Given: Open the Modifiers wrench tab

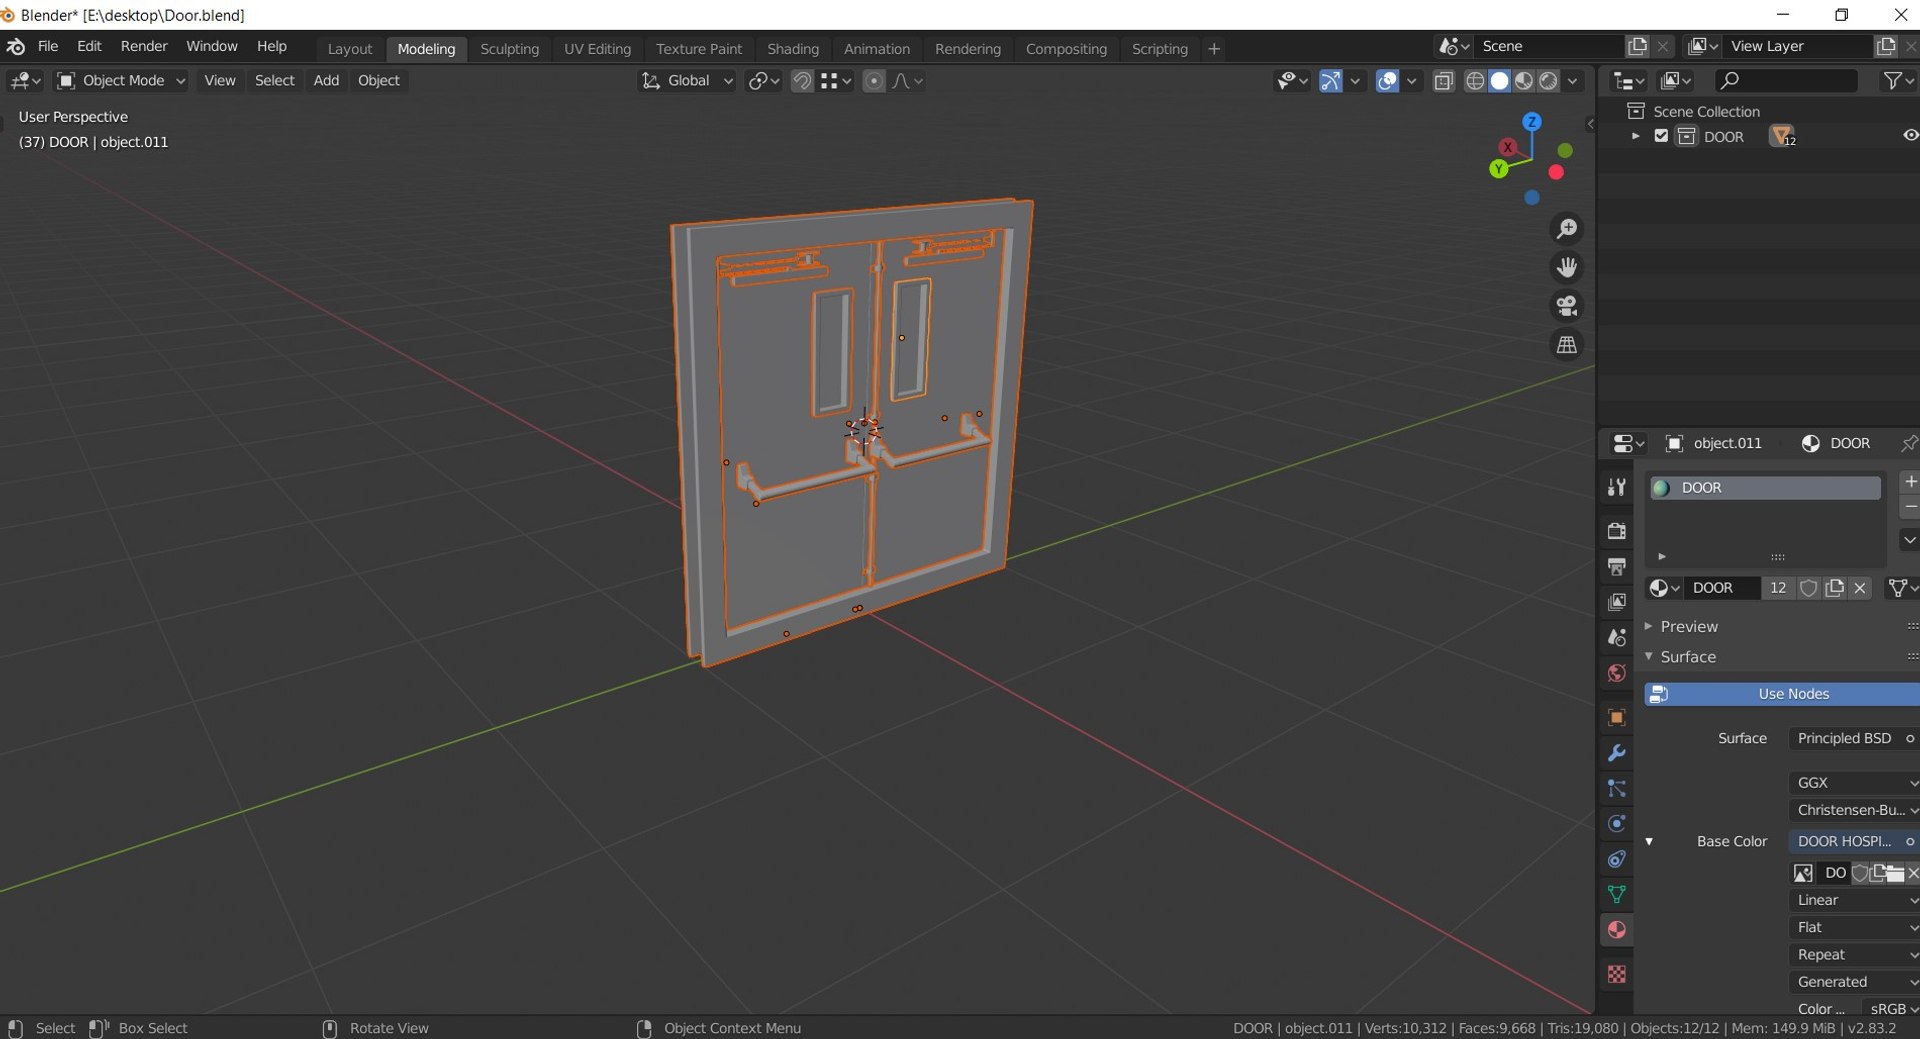Looking at the screenshot, I should pyautogui.click(x=1616, y=753).
